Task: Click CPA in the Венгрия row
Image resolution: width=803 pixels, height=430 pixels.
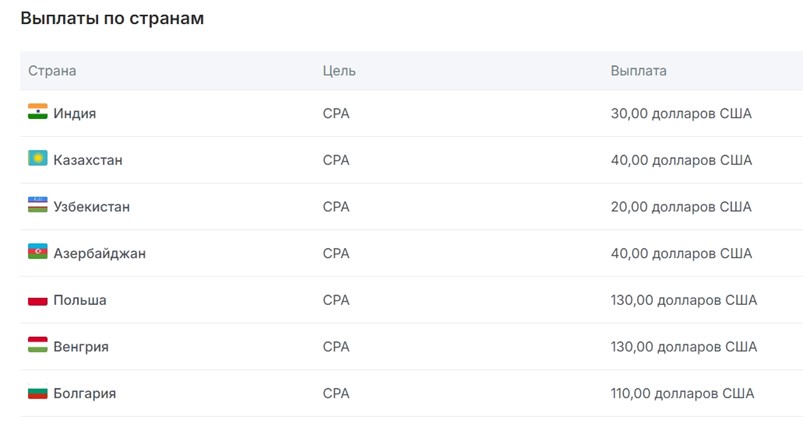Action: pyautogui.click(x=336, y=347)
